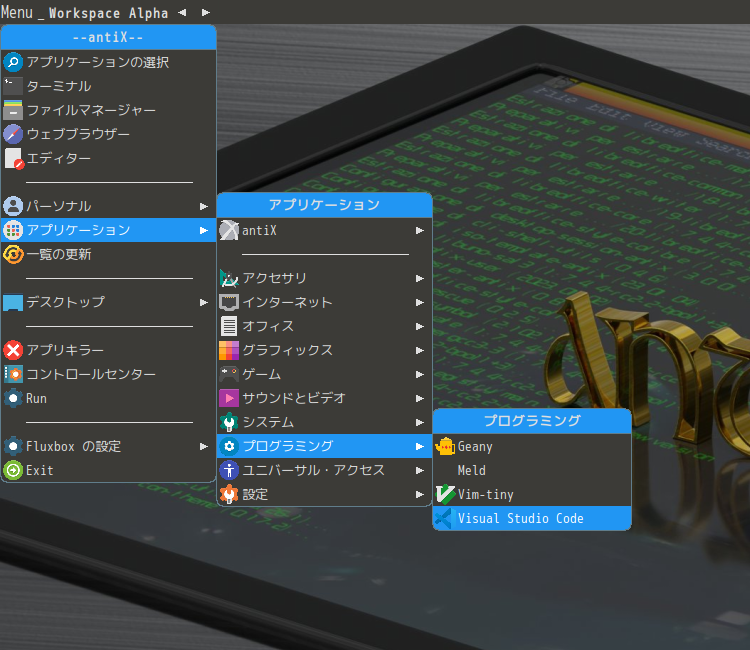Click Workspace Alpha label in toolbar
The height and width of the screenshot is (650, 750).
pyautogui.click(x=109, y=13)
